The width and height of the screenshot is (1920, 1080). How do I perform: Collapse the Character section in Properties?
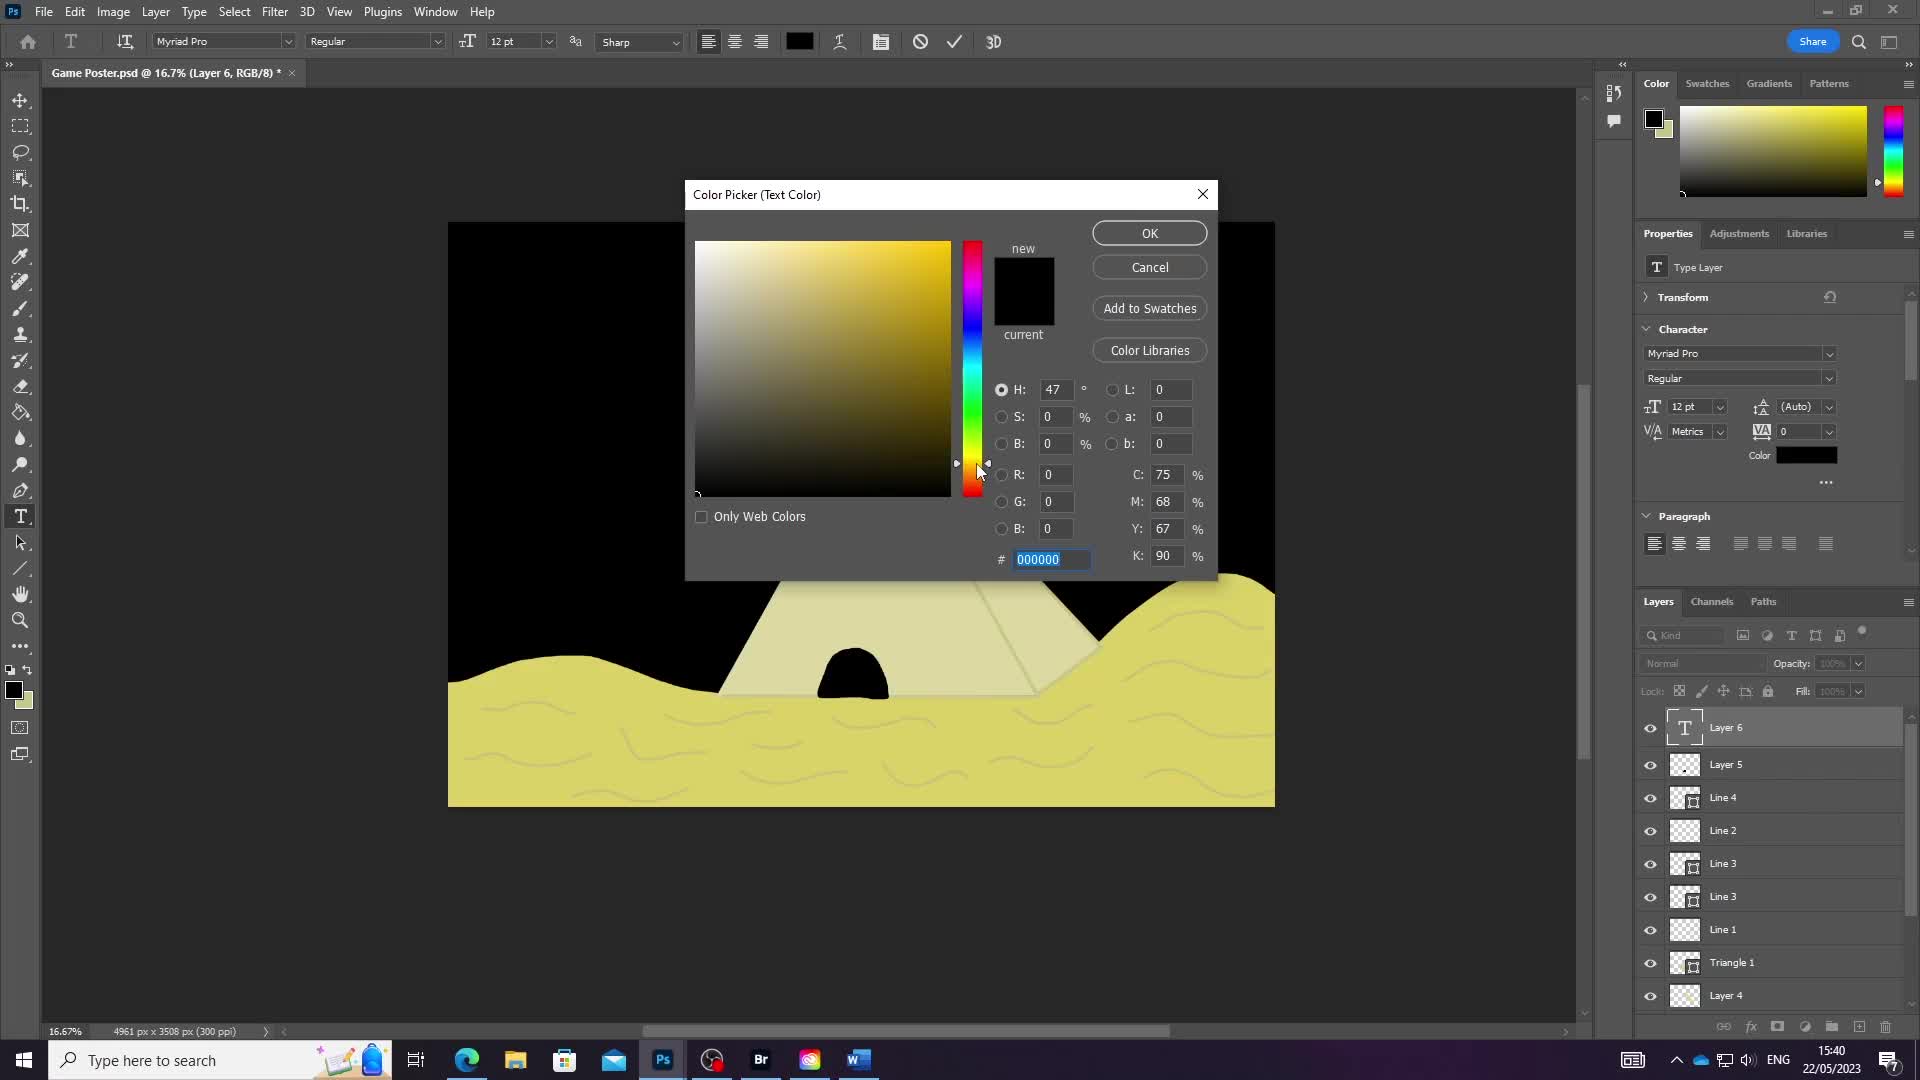coord(1647,329)
